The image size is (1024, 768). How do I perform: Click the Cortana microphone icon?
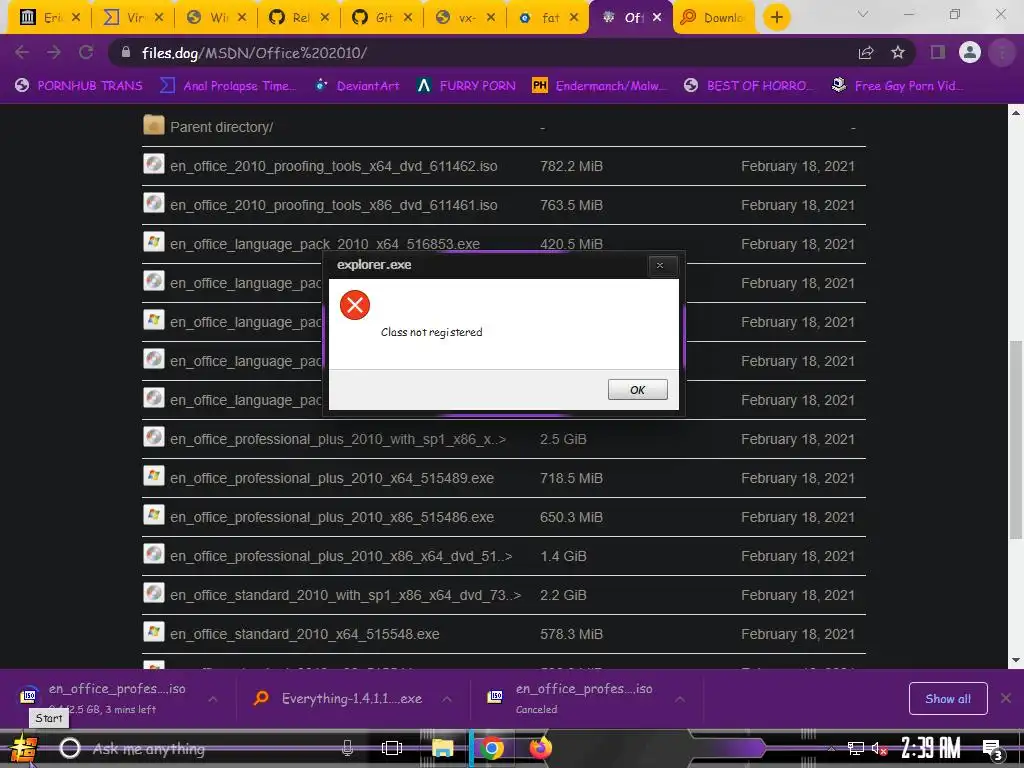coord(347,748)
